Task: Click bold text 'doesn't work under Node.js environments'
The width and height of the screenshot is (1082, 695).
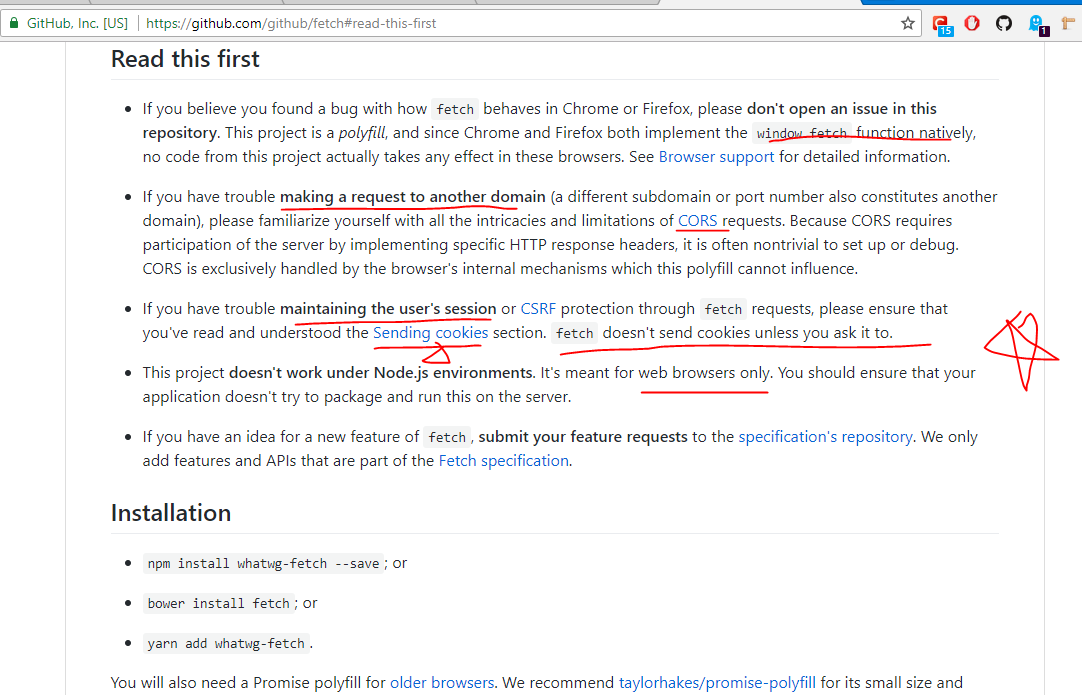Action: pyautogui.click(x=381, y=373)
